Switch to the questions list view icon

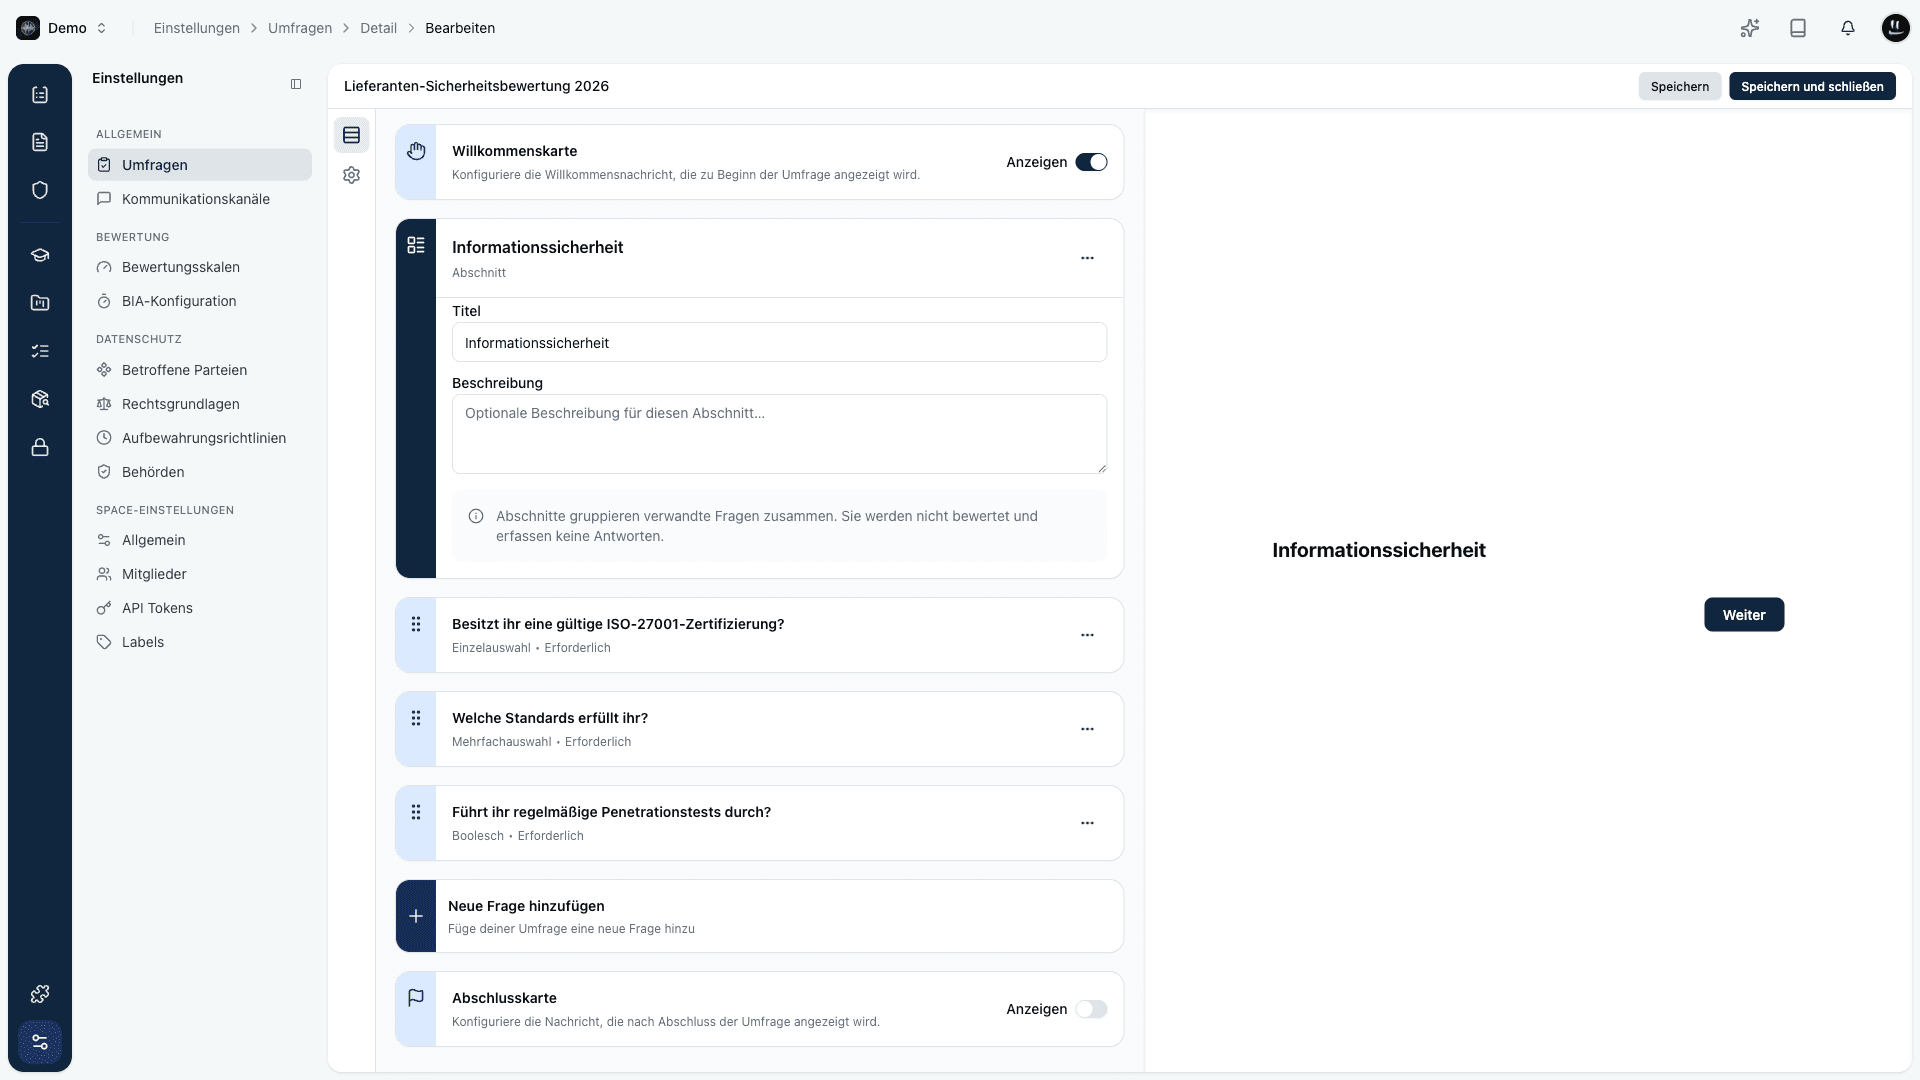[x=351, y=135]
